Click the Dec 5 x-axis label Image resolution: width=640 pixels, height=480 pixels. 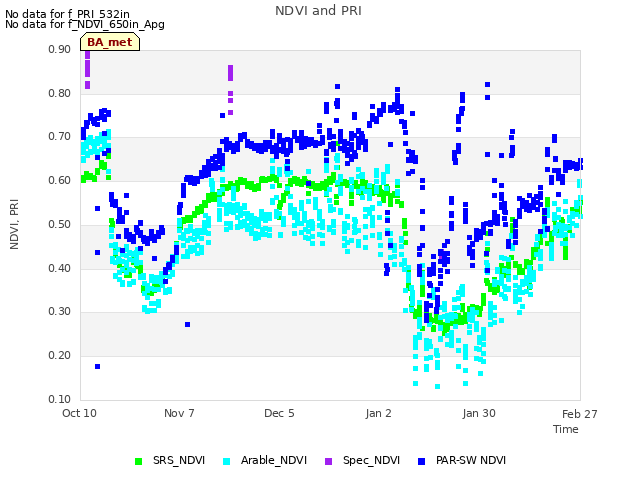coord(279,413)
